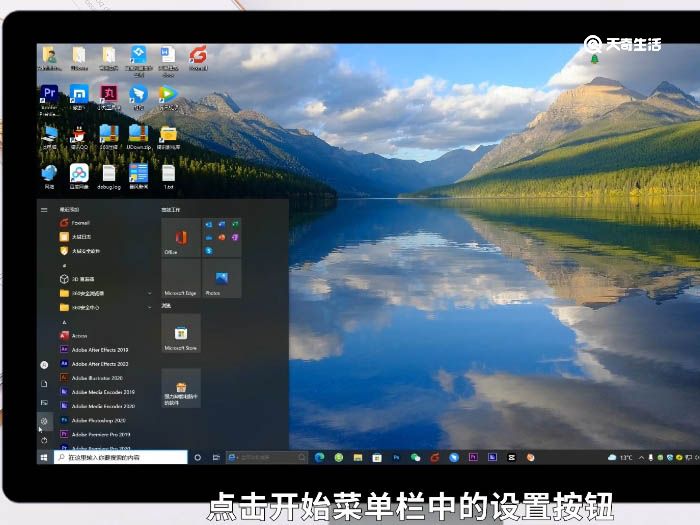Launch the Photos tile
Image resolution: width=700 pixels, height=525 pixels.
click(221, 279)
